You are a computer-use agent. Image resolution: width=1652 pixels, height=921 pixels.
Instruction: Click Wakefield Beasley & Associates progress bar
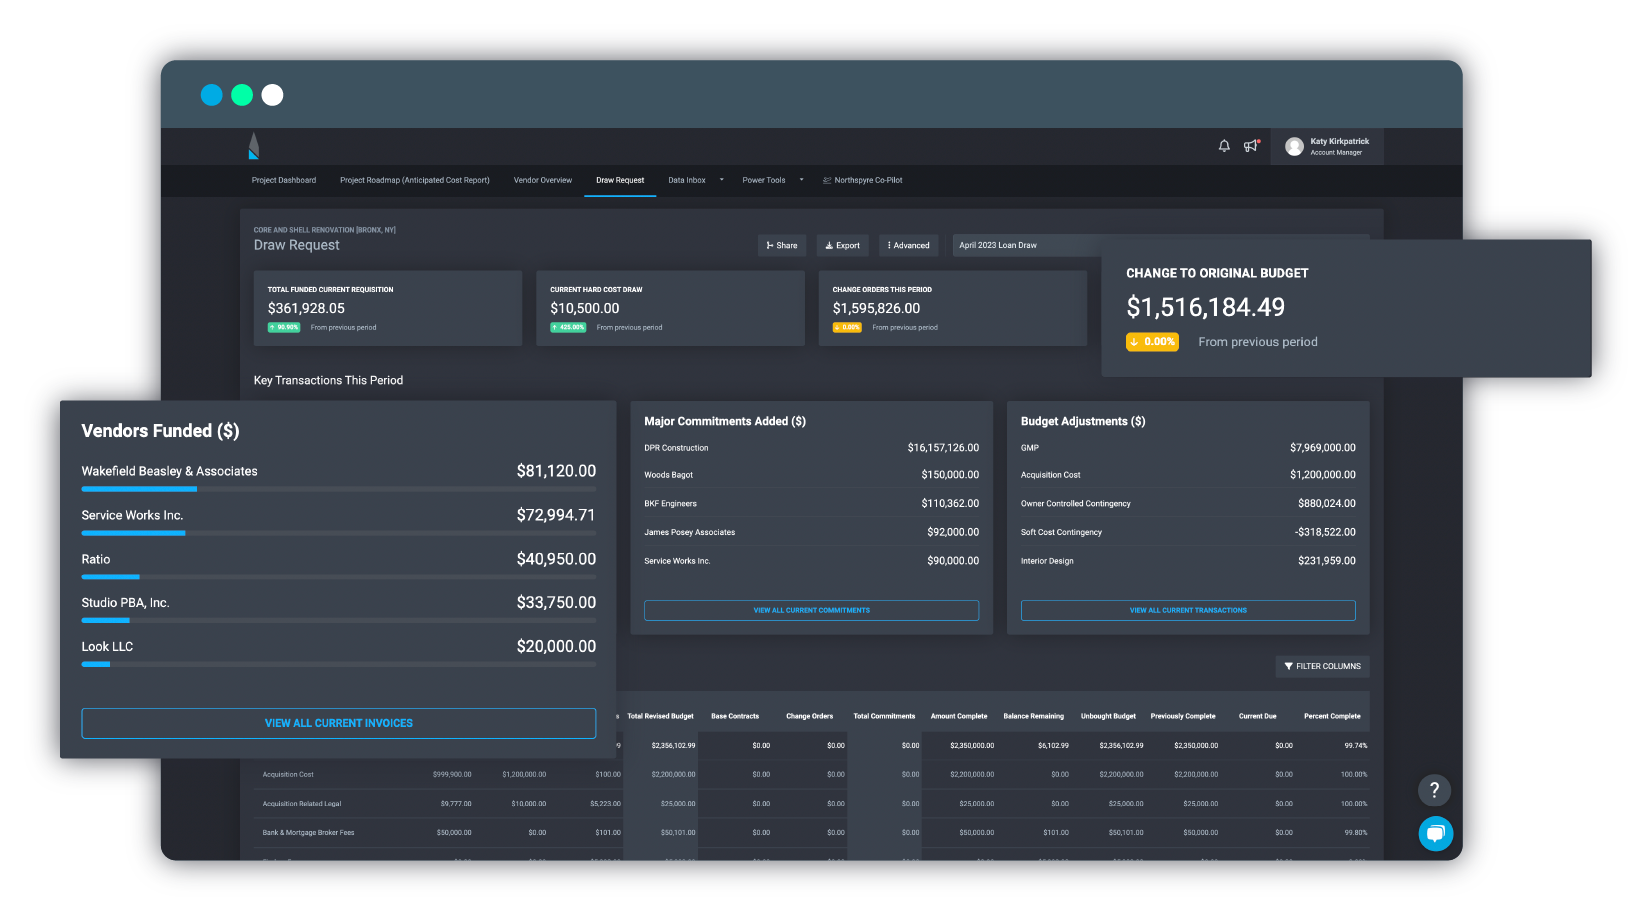pos(339,489)
